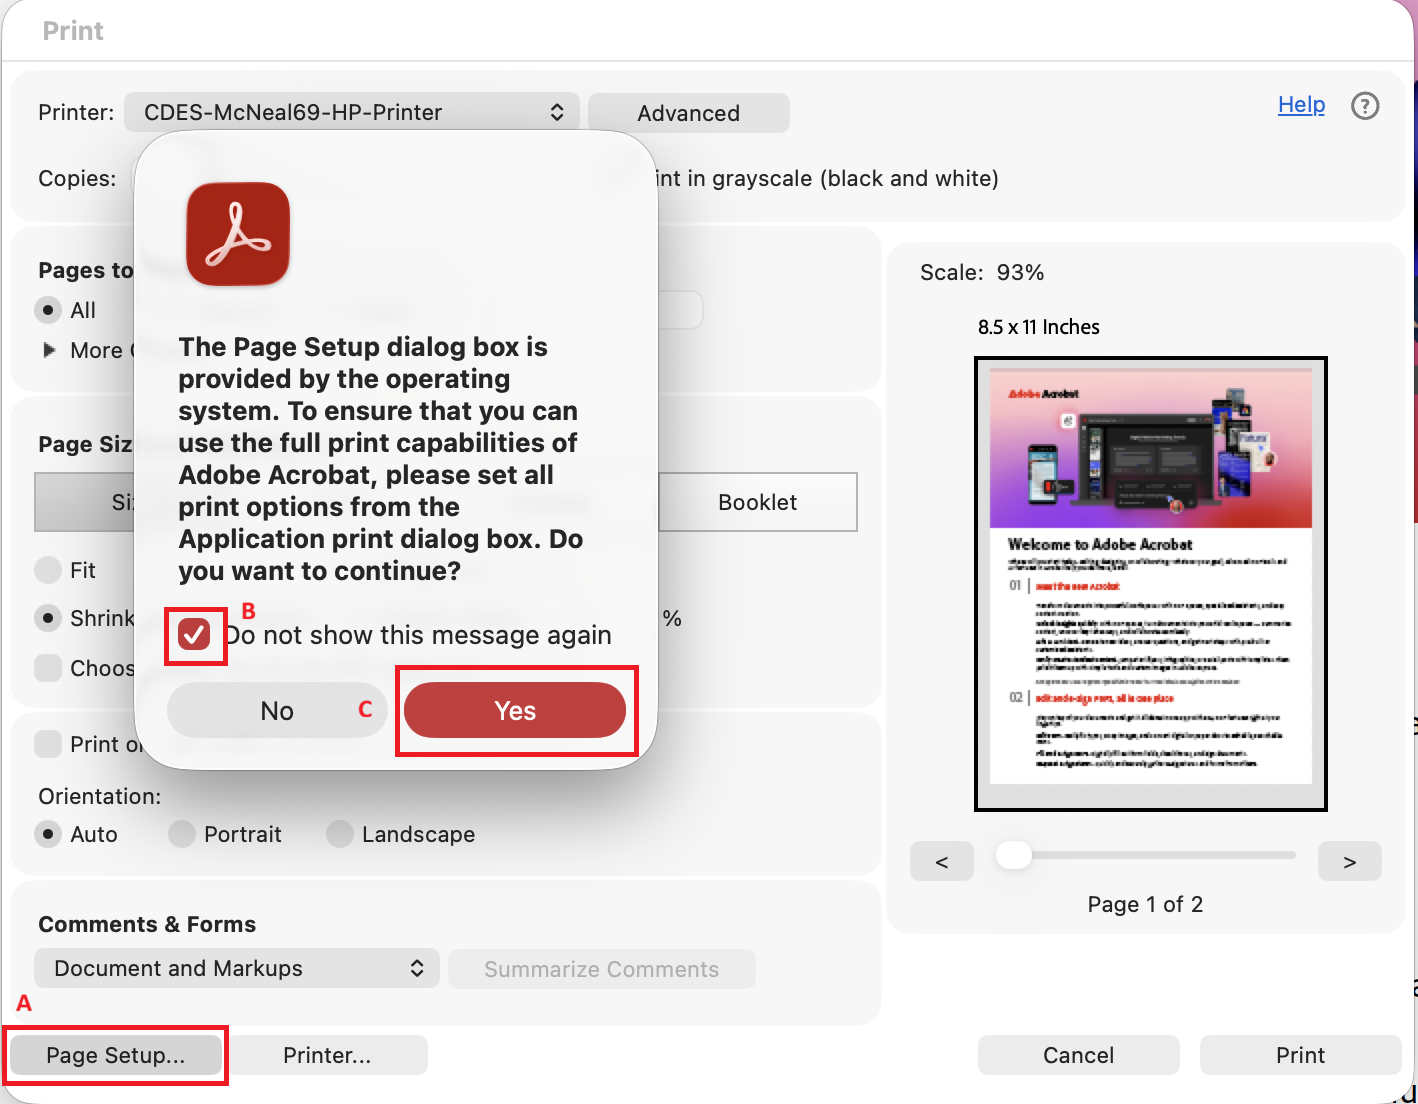Click the document page preview thumbnail
The image size is (1418, 1104).
coord(1151,583)
